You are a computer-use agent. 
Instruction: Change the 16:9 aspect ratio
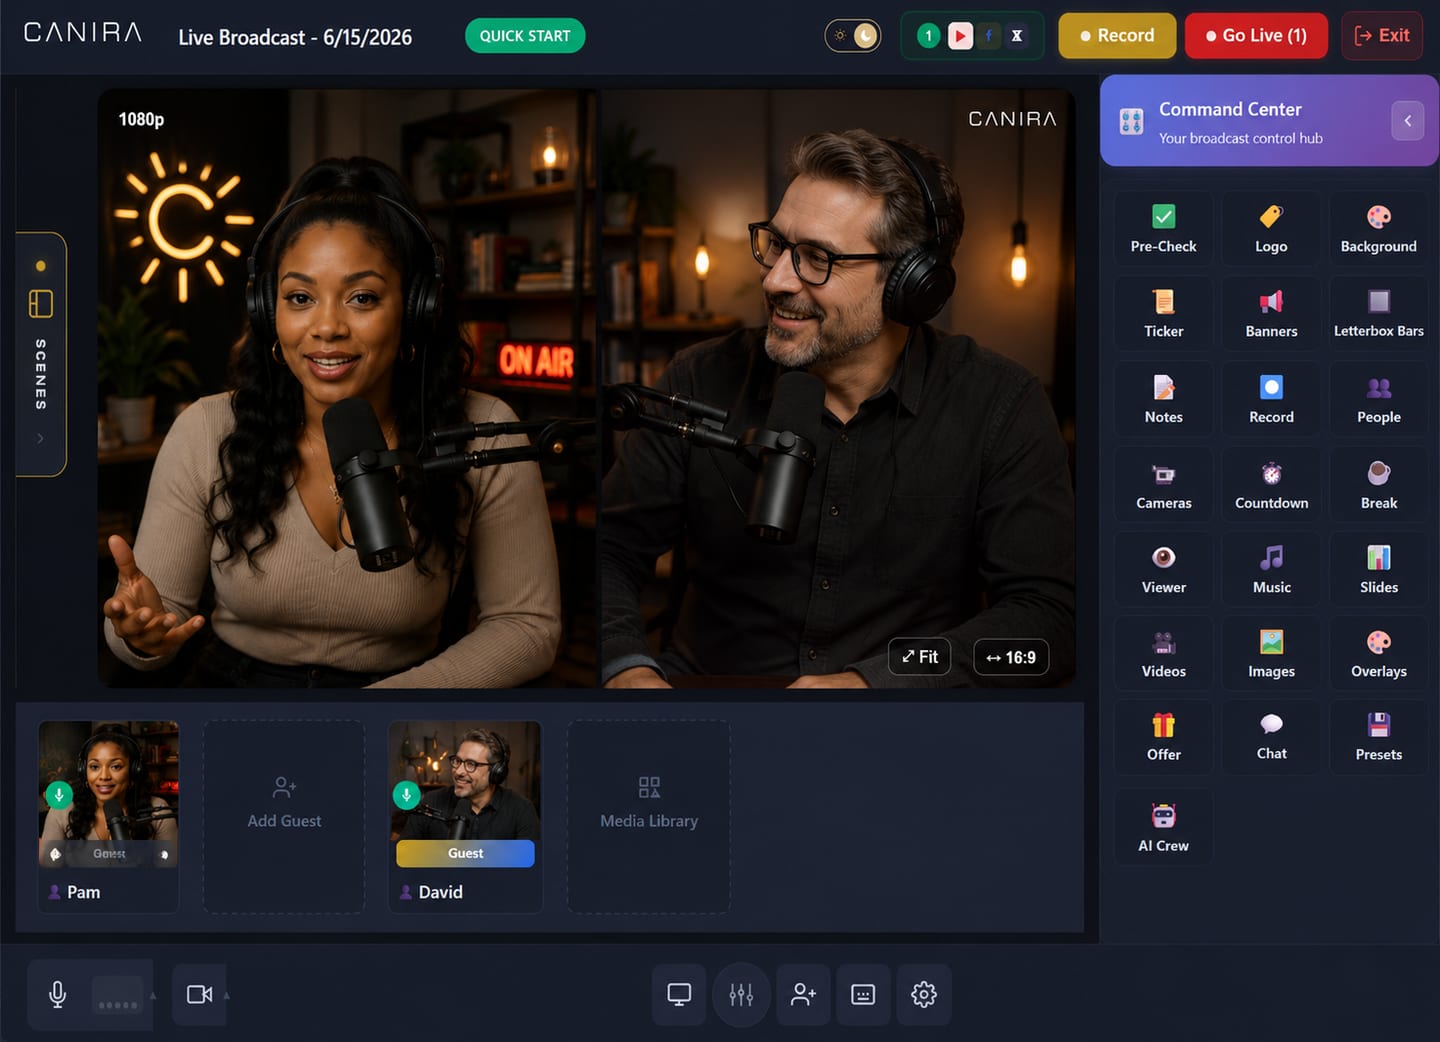[x=1011, y=657]
